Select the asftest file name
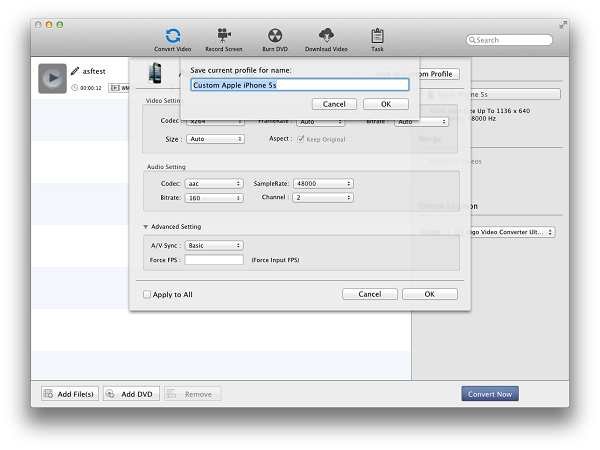This screenshot has height=450, width=600. pos(94,71)
